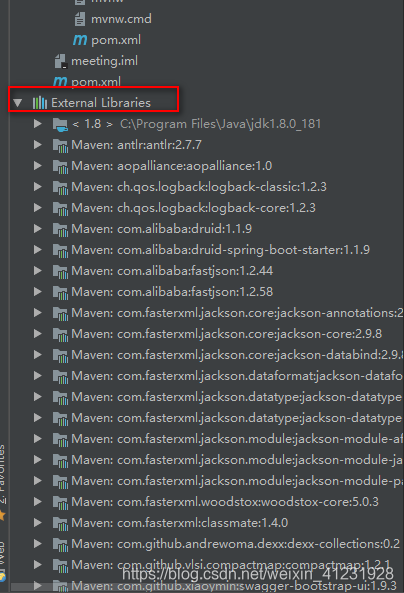The height and width of the screenshot is (593, 404).
Task: Click the druid:1.1.9 library icon
Action: (x=61, y=230)
